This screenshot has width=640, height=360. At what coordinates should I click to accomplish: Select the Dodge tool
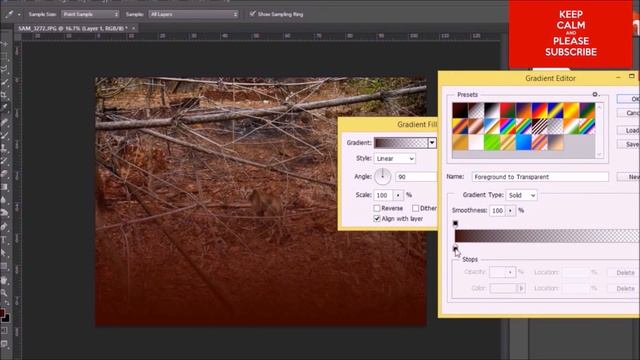(x=4, y=213)
